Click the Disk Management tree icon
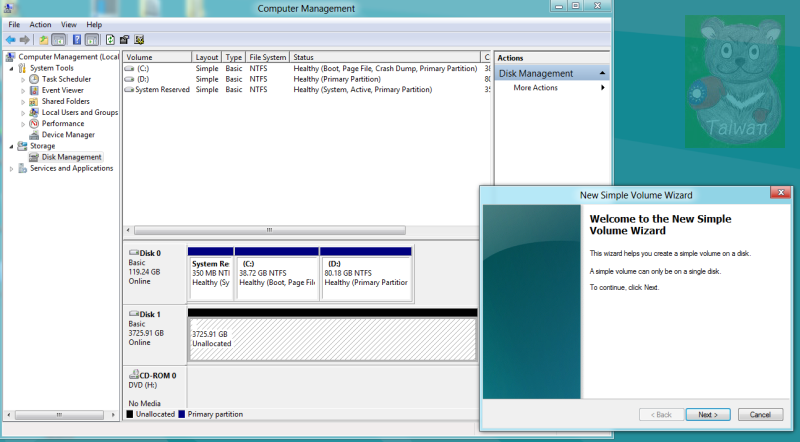 pos(34,157)
